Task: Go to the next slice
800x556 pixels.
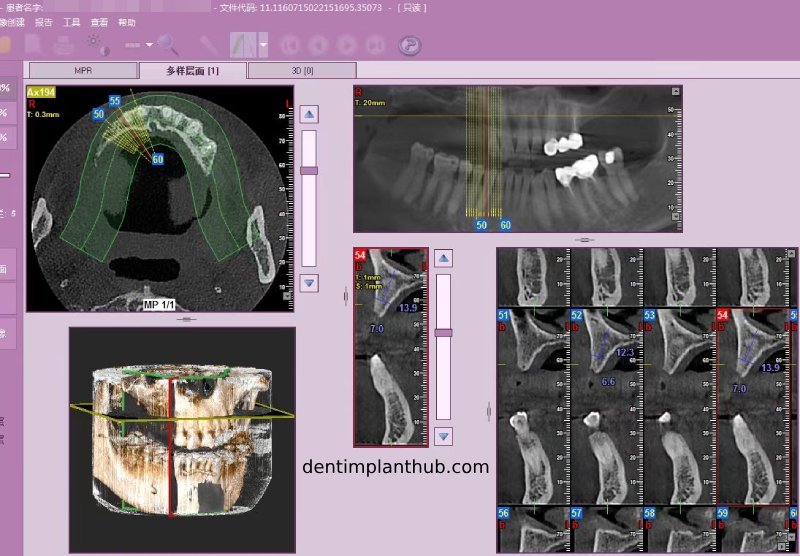Action: pyautogui.click(x=347, y=45)
